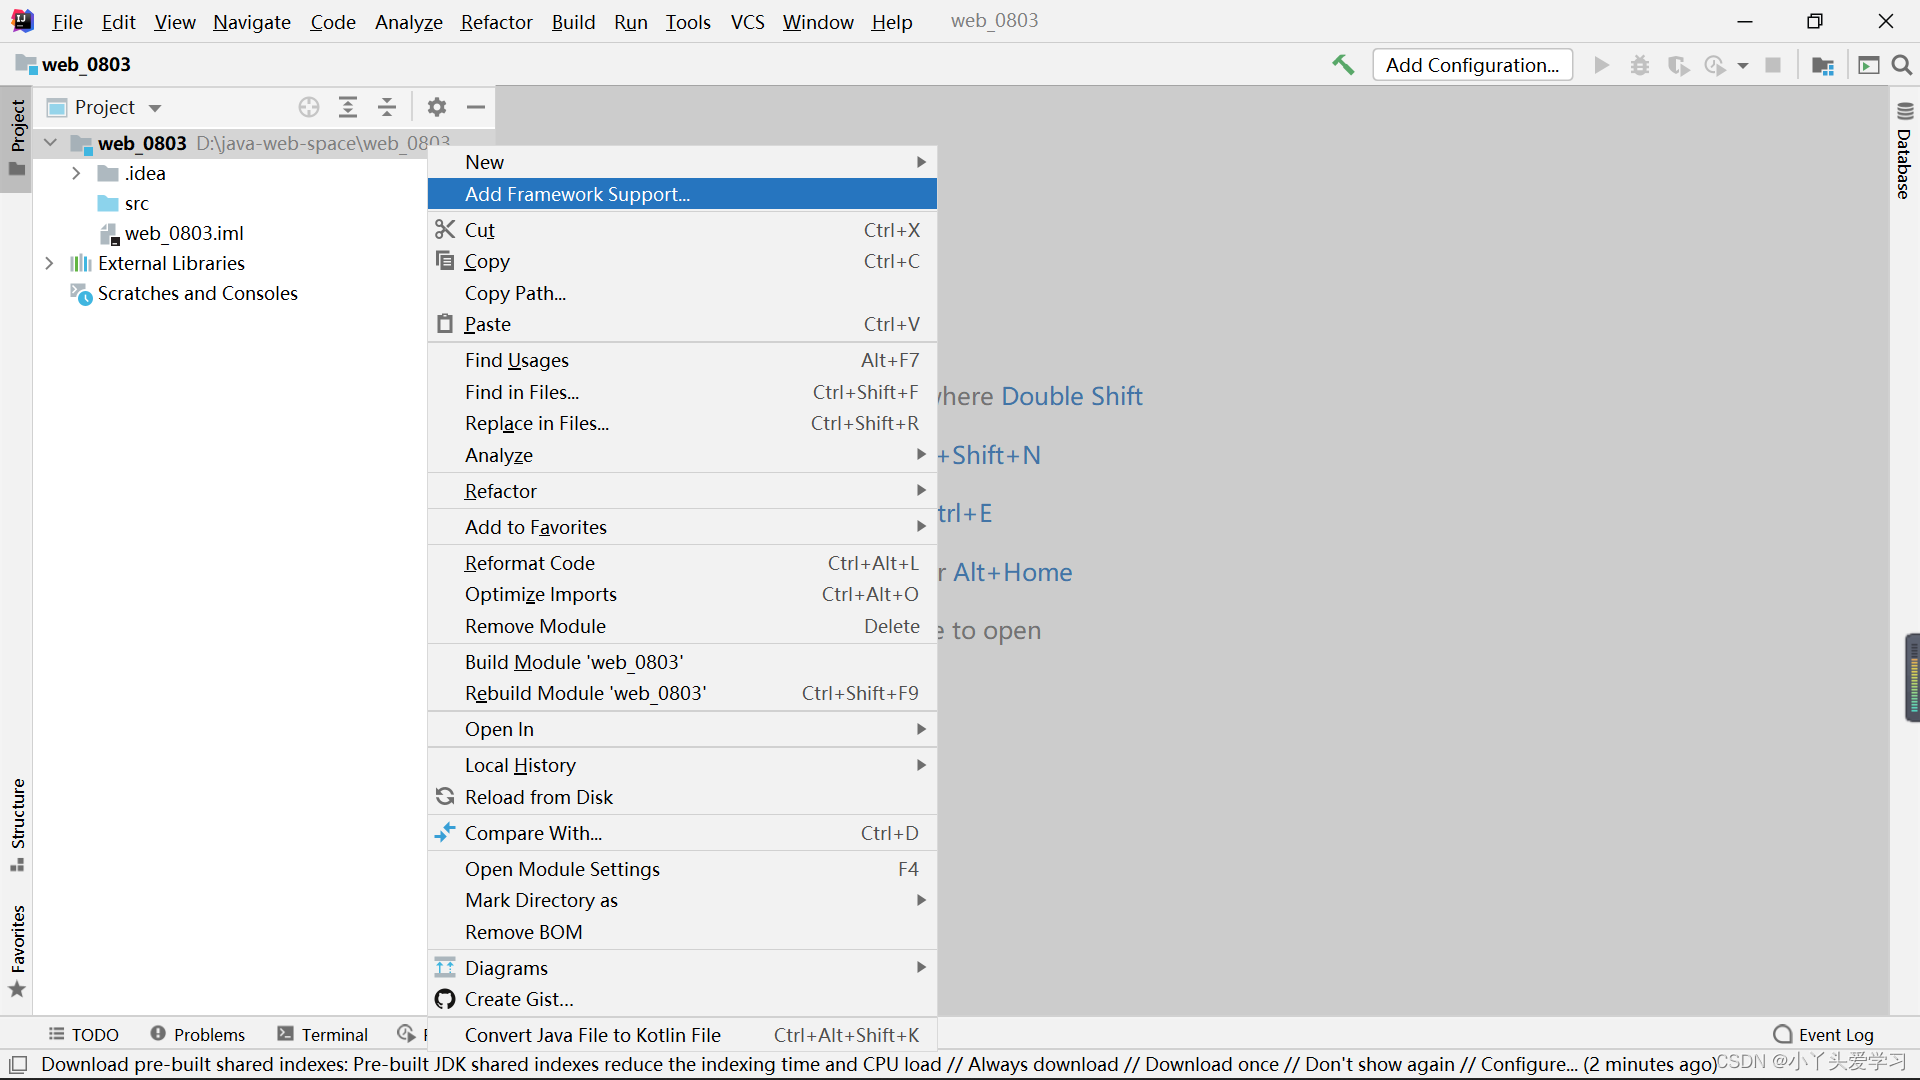This screenshot has height=1080, width=1920.
Task: Click the Collapse All icon in Project panel
Action: coord(387,107)
